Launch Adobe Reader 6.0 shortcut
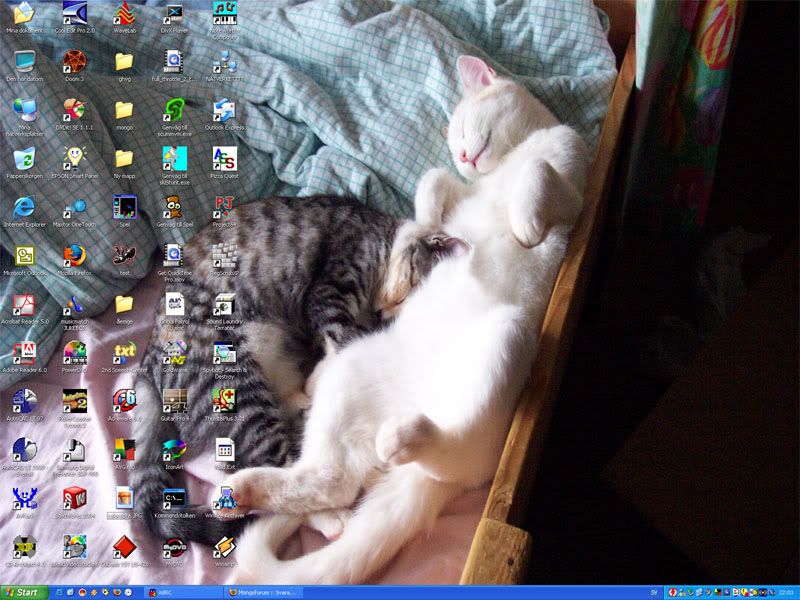 pyautogui.click(x=24, y=353)
